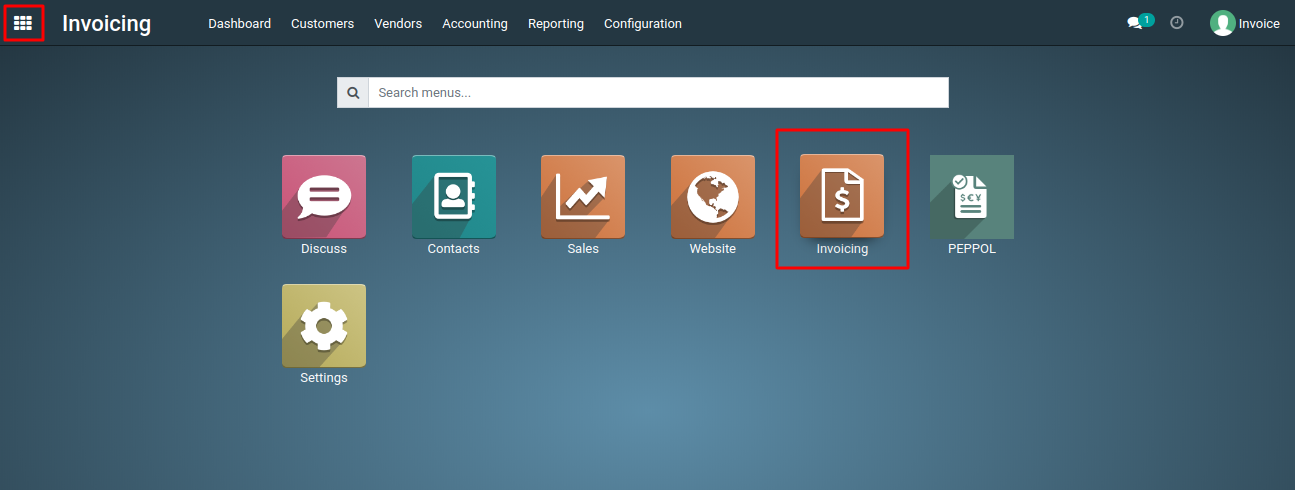The width and height of the screenshot is (1295, 490).
Task: Click the Invoicing title in the navbar
Action: pos(107,23)
